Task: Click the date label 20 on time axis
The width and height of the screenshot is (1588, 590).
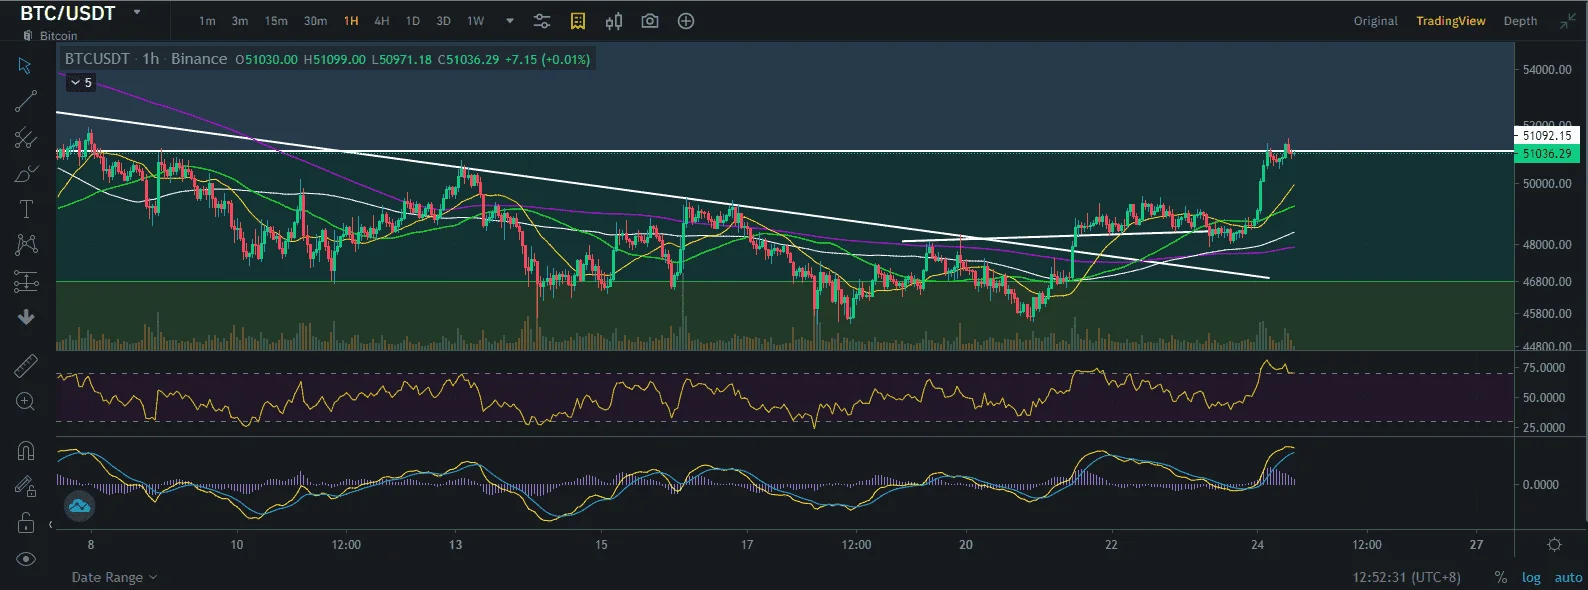Action: coord(966,545)
